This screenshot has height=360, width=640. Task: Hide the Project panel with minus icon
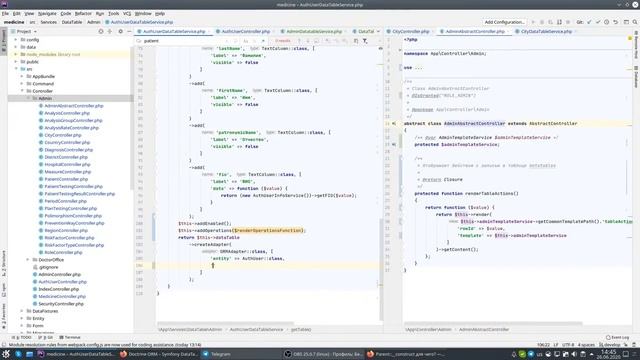pos(129,31)
